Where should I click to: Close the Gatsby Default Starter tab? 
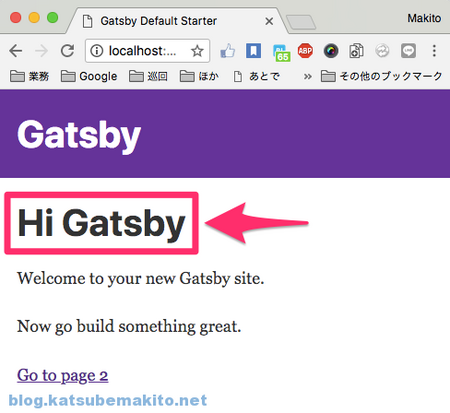coord(269,21)
